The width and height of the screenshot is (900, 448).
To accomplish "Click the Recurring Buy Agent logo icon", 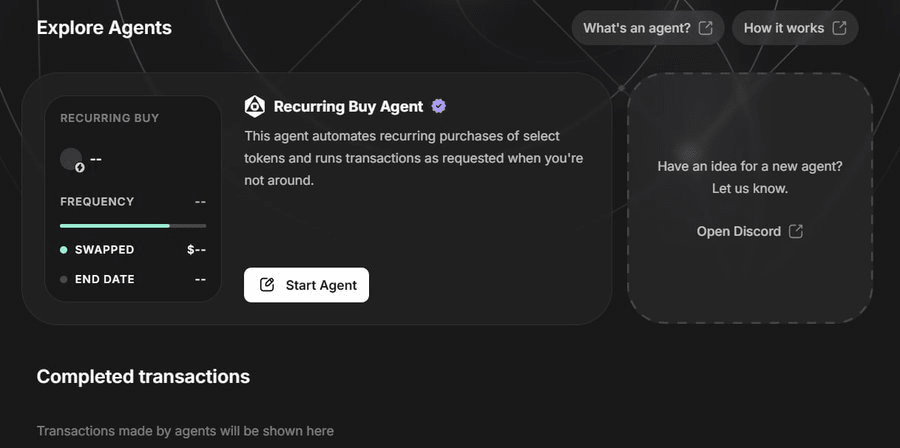I will coord(255,106).
